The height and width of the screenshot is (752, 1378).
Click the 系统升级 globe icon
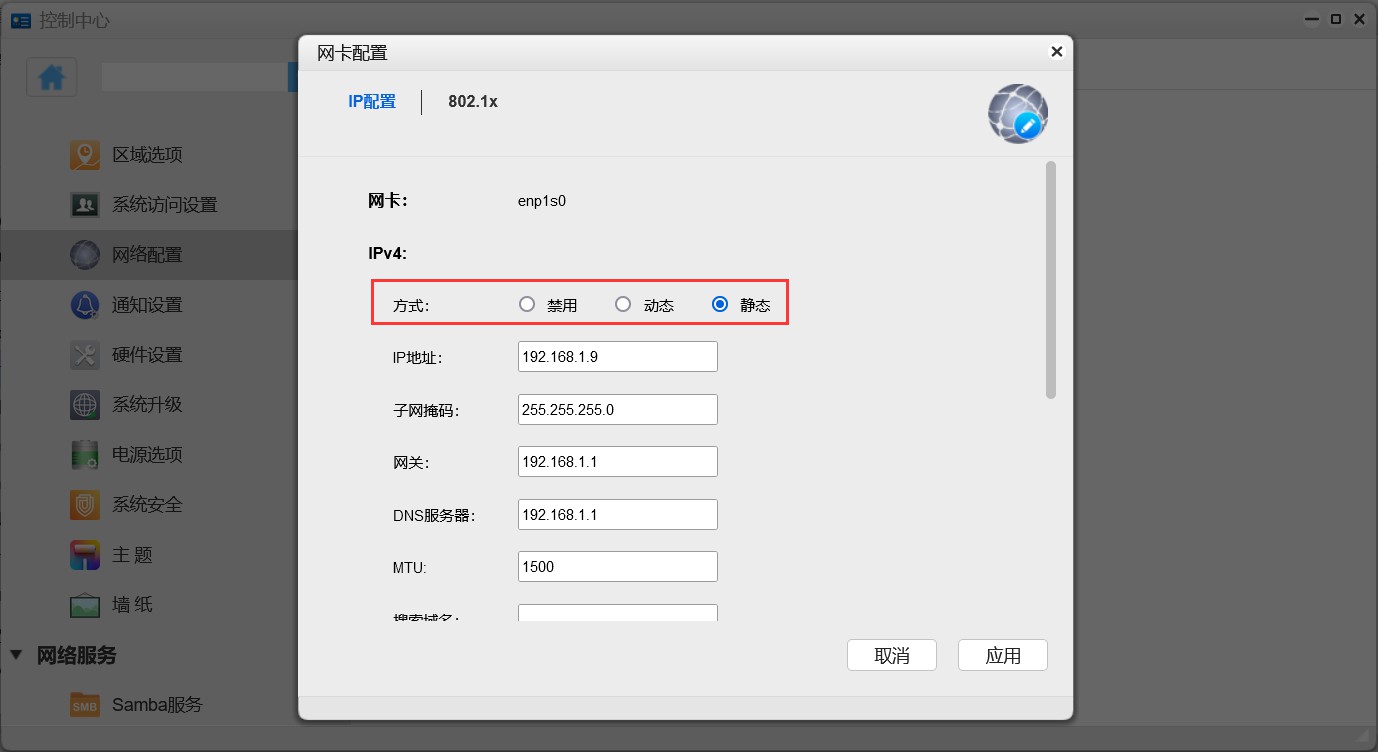[x=85, y=405]
